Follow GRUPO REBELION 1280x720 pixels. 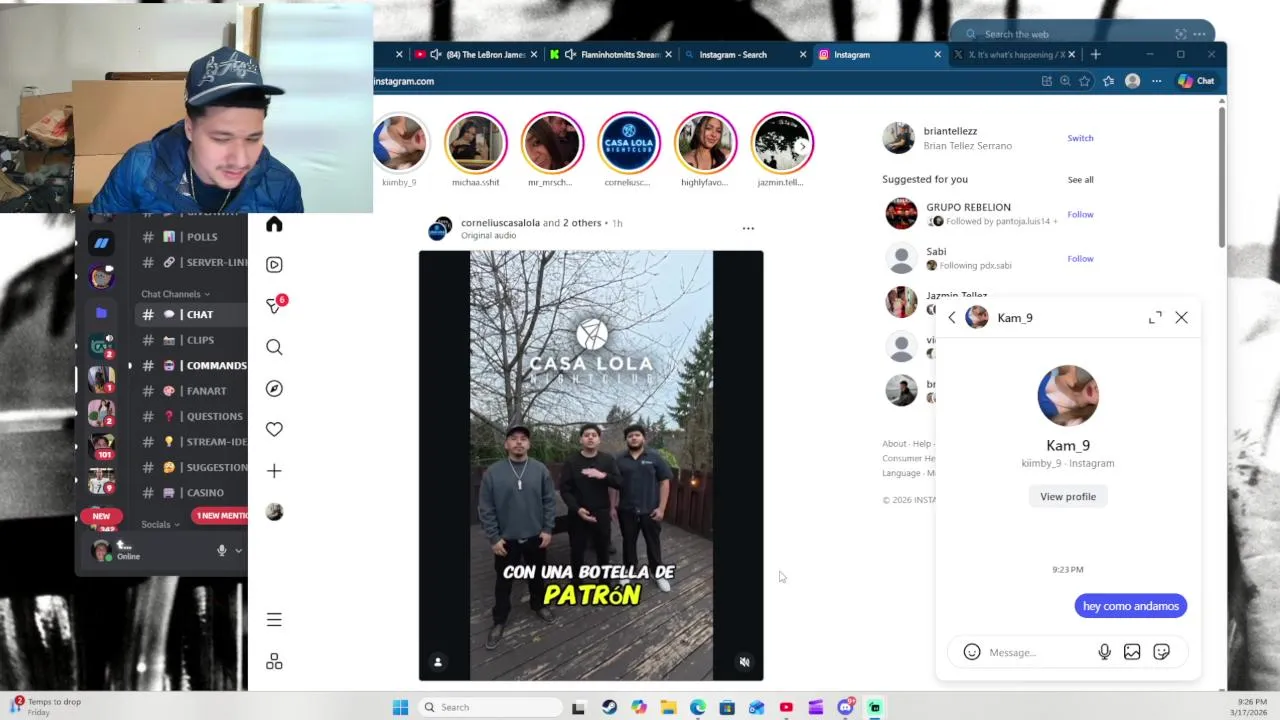point(1080,214)
